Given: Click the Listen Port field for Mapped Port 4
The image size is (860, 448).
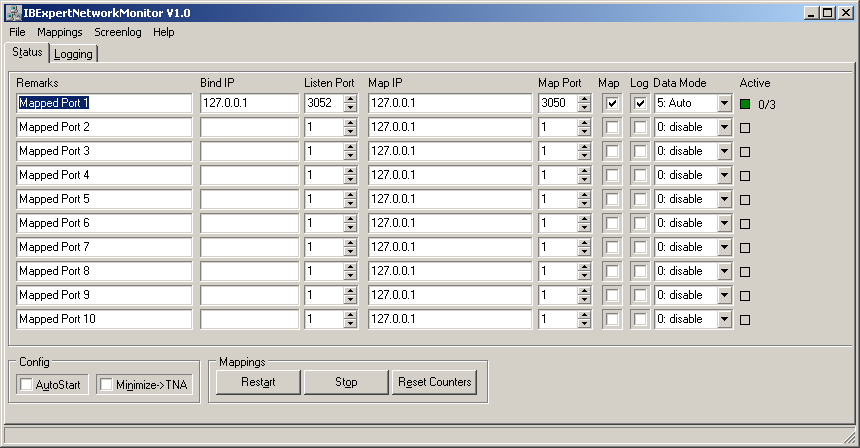Looking at the screenshot, I should (x=324, y=175).
